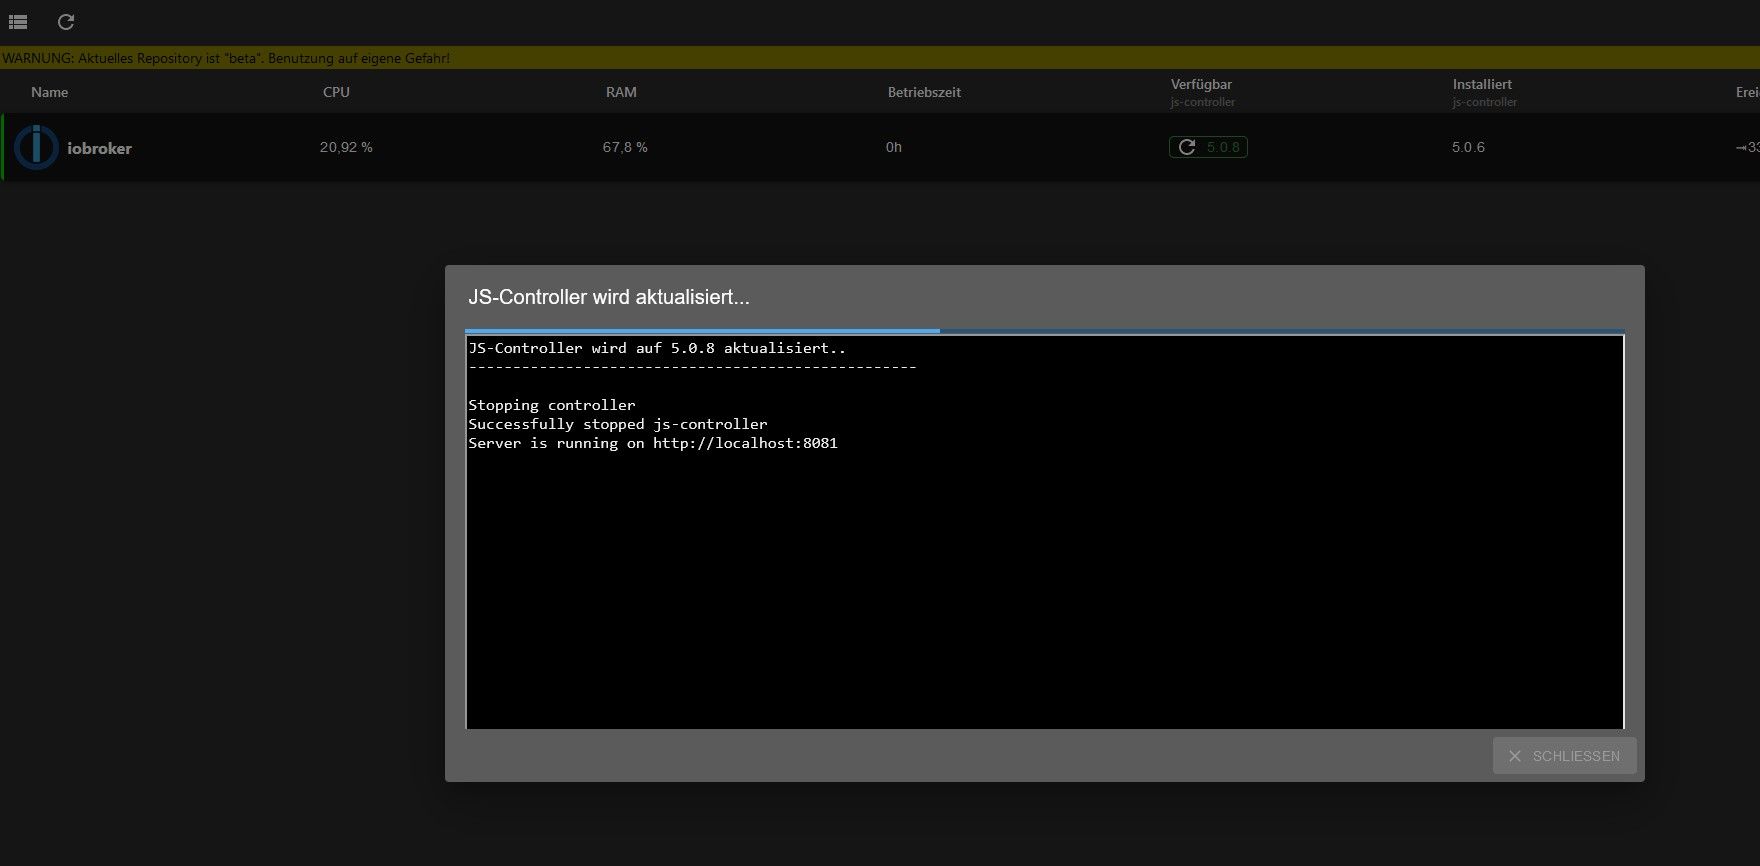This screenshot has height=866, width=1760.
Task: Click the reload hosts refresh icon
Action: pos(66,21)
